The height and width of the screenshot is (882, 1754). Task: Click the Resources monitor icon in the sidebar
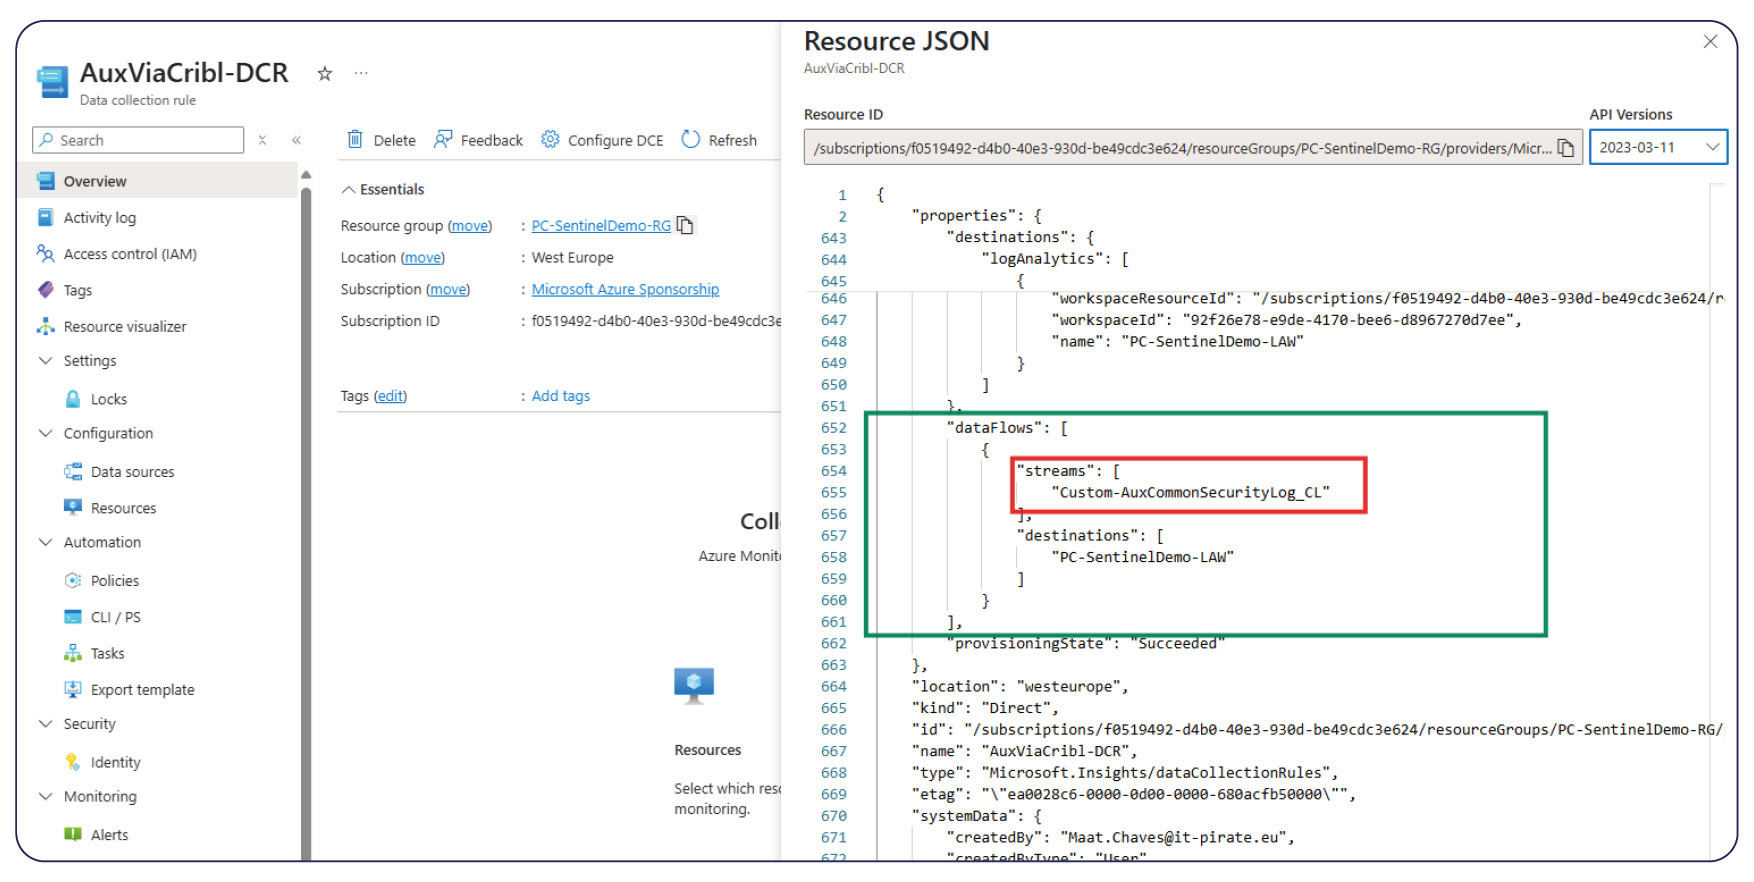pos(73,507)
